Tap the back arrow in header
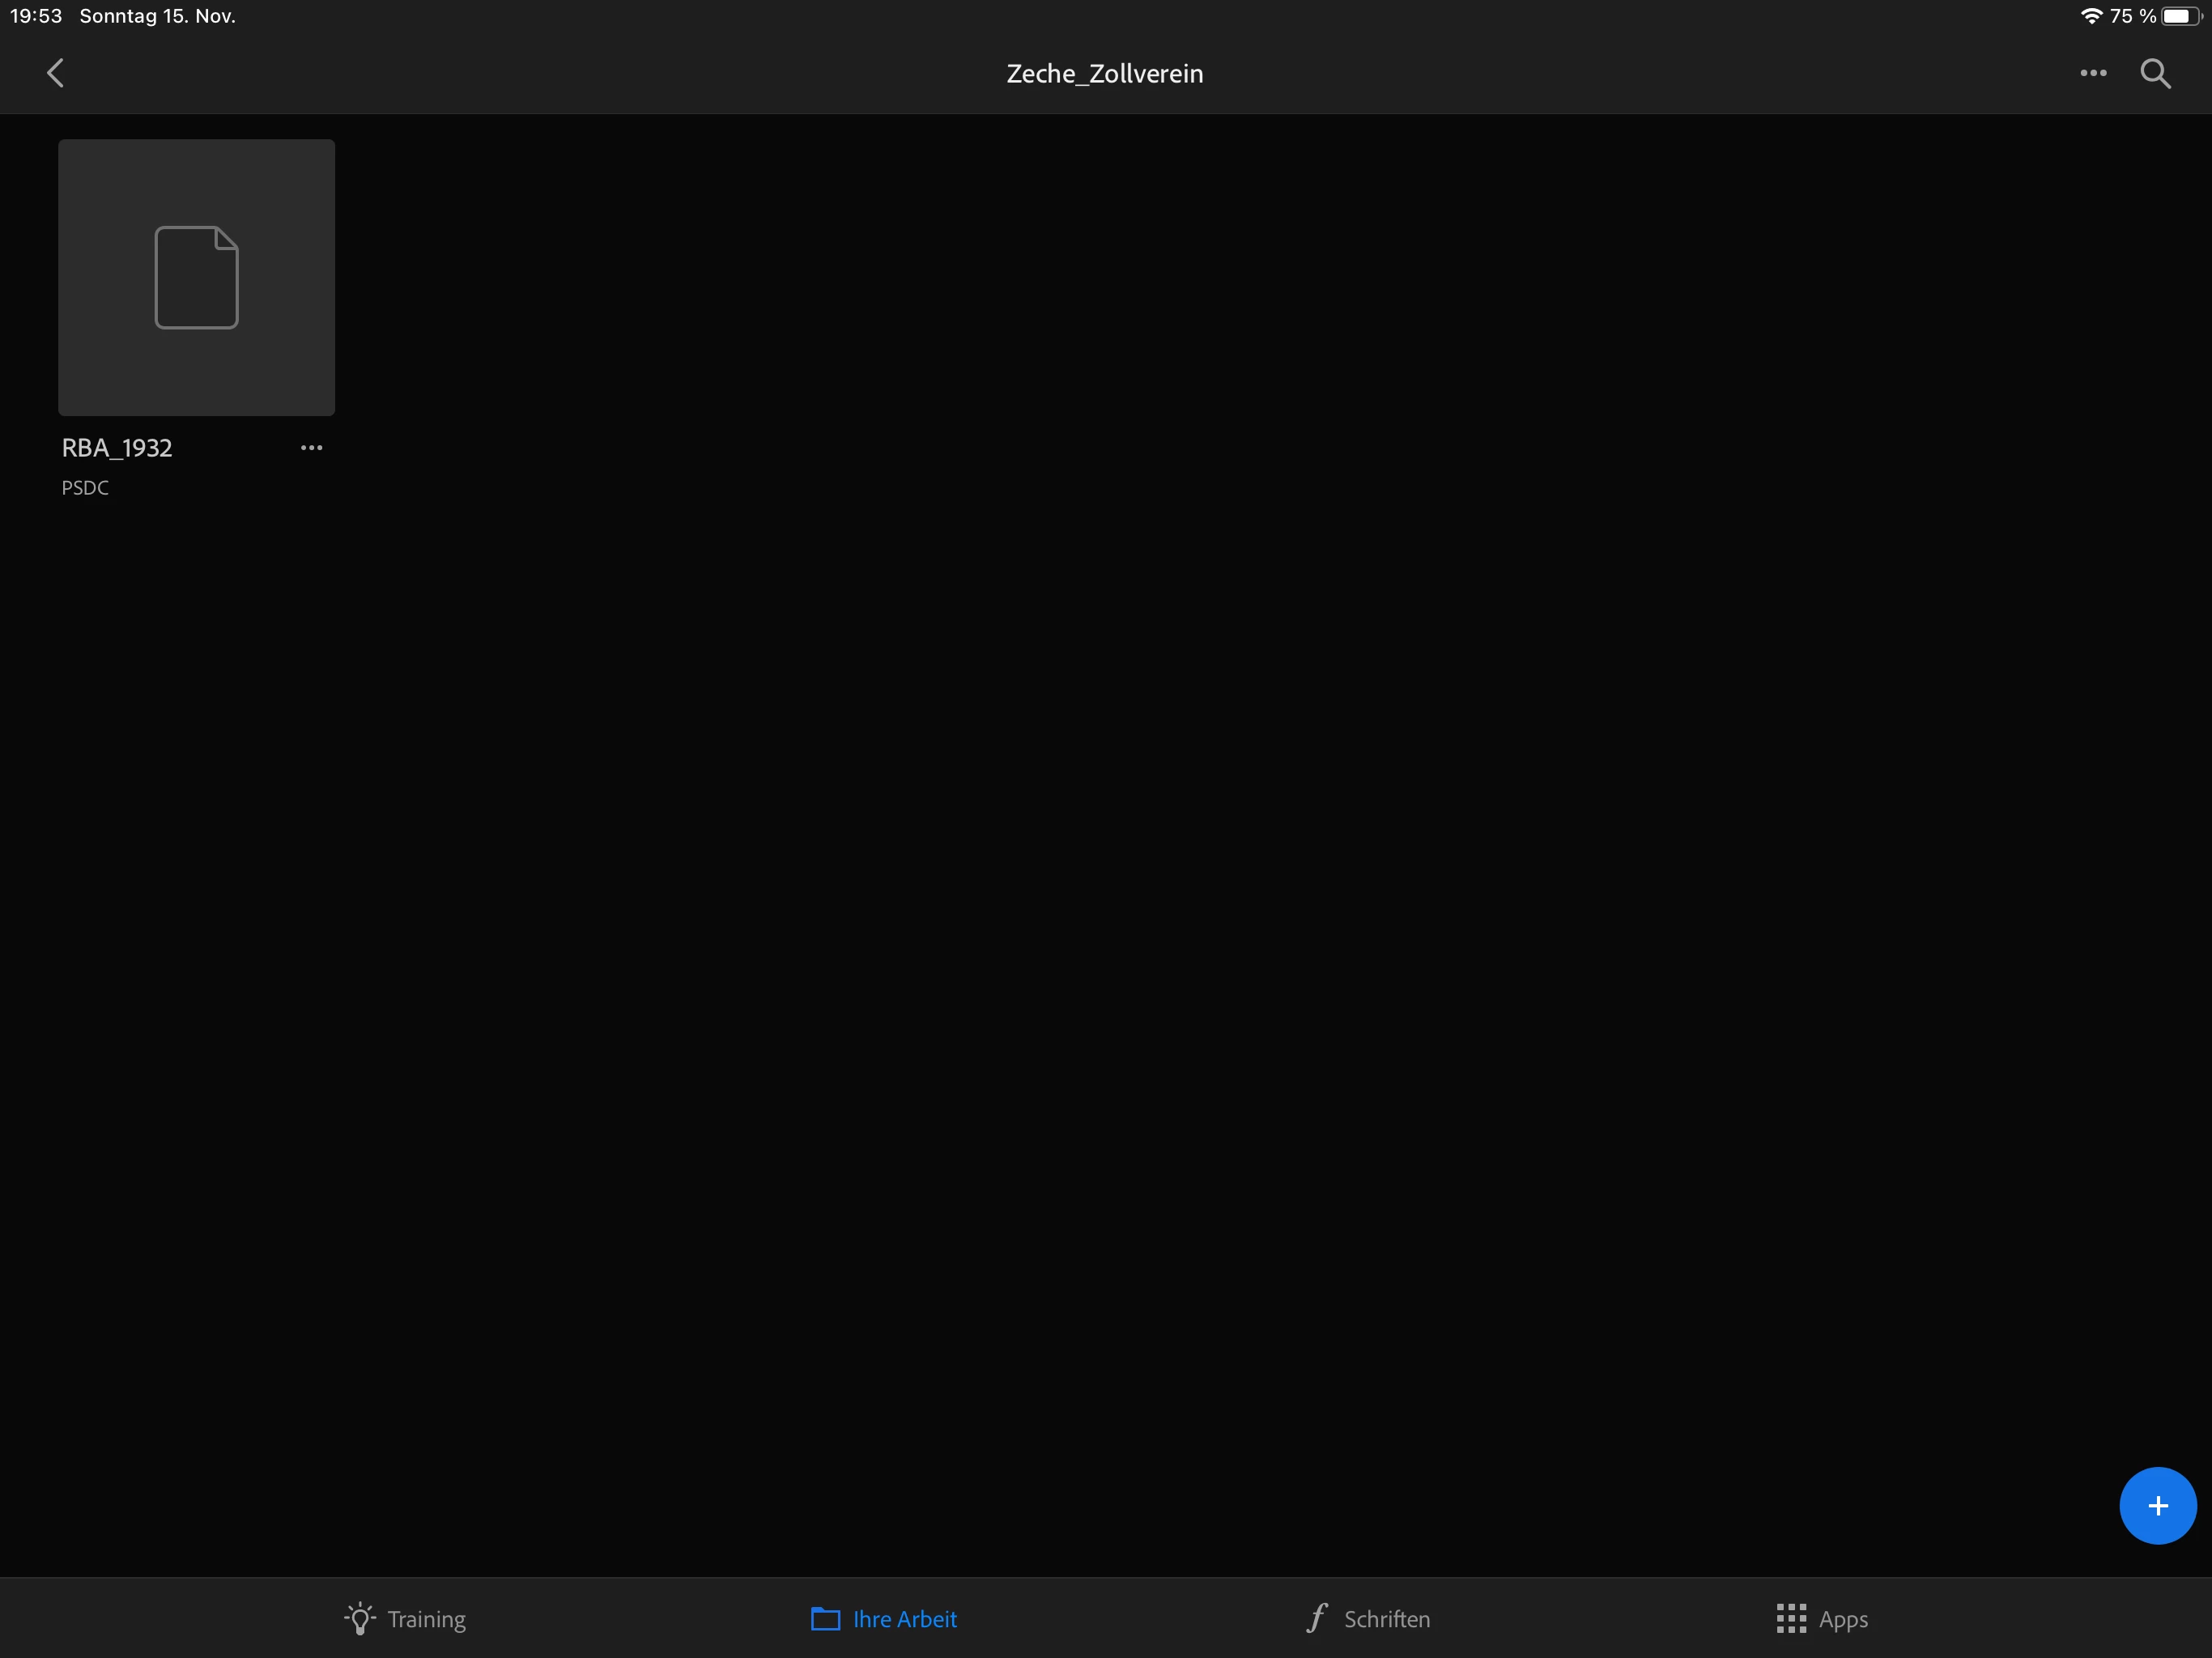2212x1658 pixels. pos(55,73)
